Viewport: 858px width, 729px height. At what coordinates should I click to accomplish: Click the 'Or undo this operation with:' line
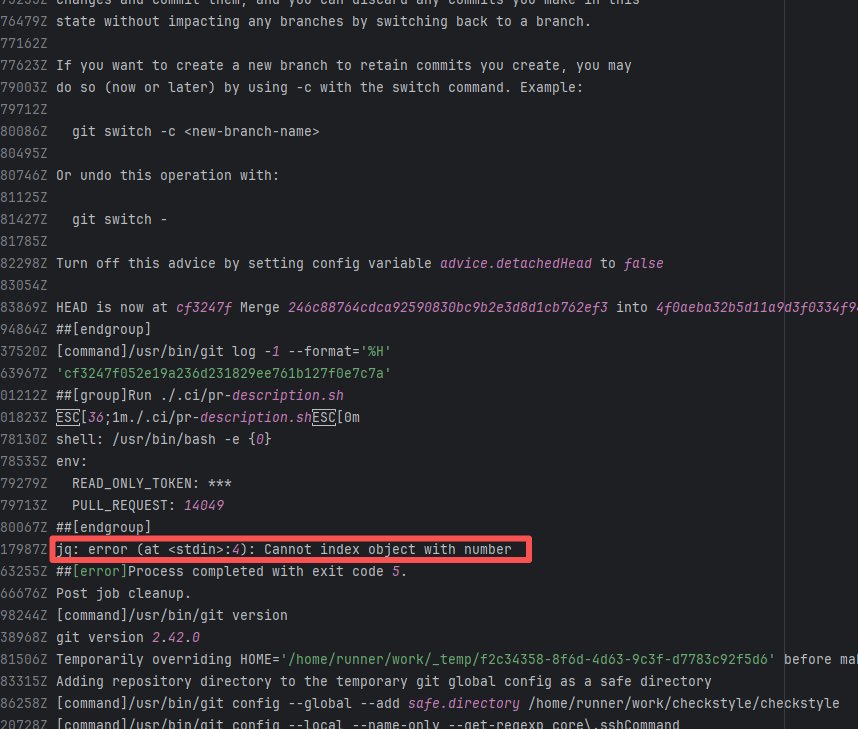167,175
